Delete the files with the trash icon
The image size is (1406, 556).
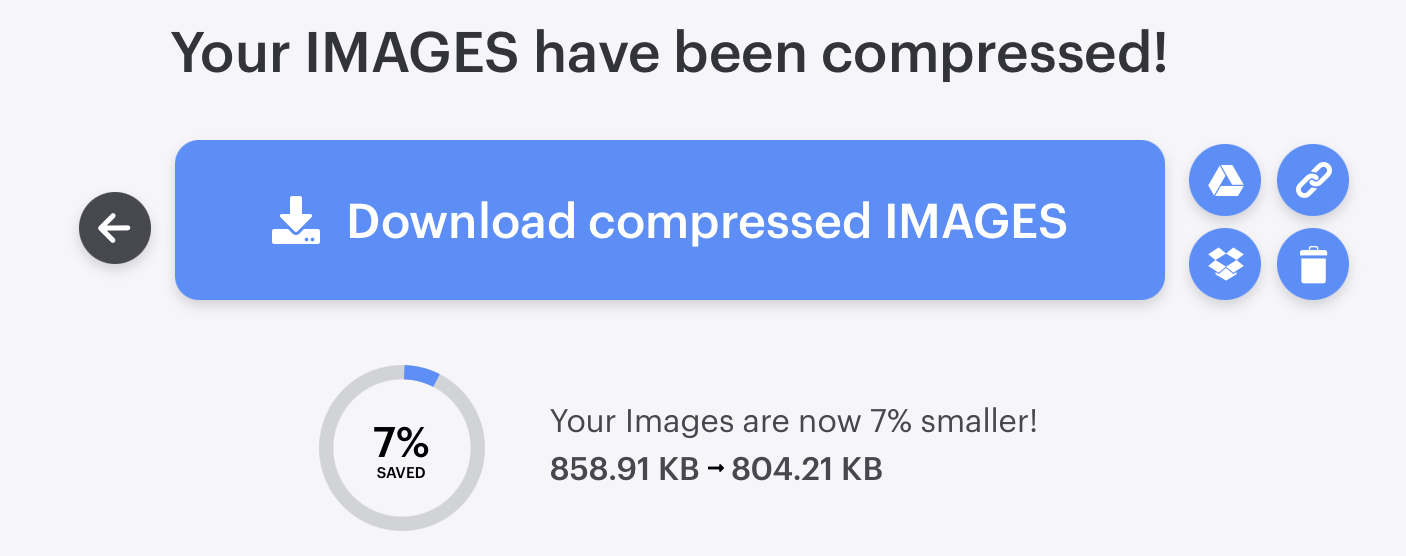coord(1313,265)
